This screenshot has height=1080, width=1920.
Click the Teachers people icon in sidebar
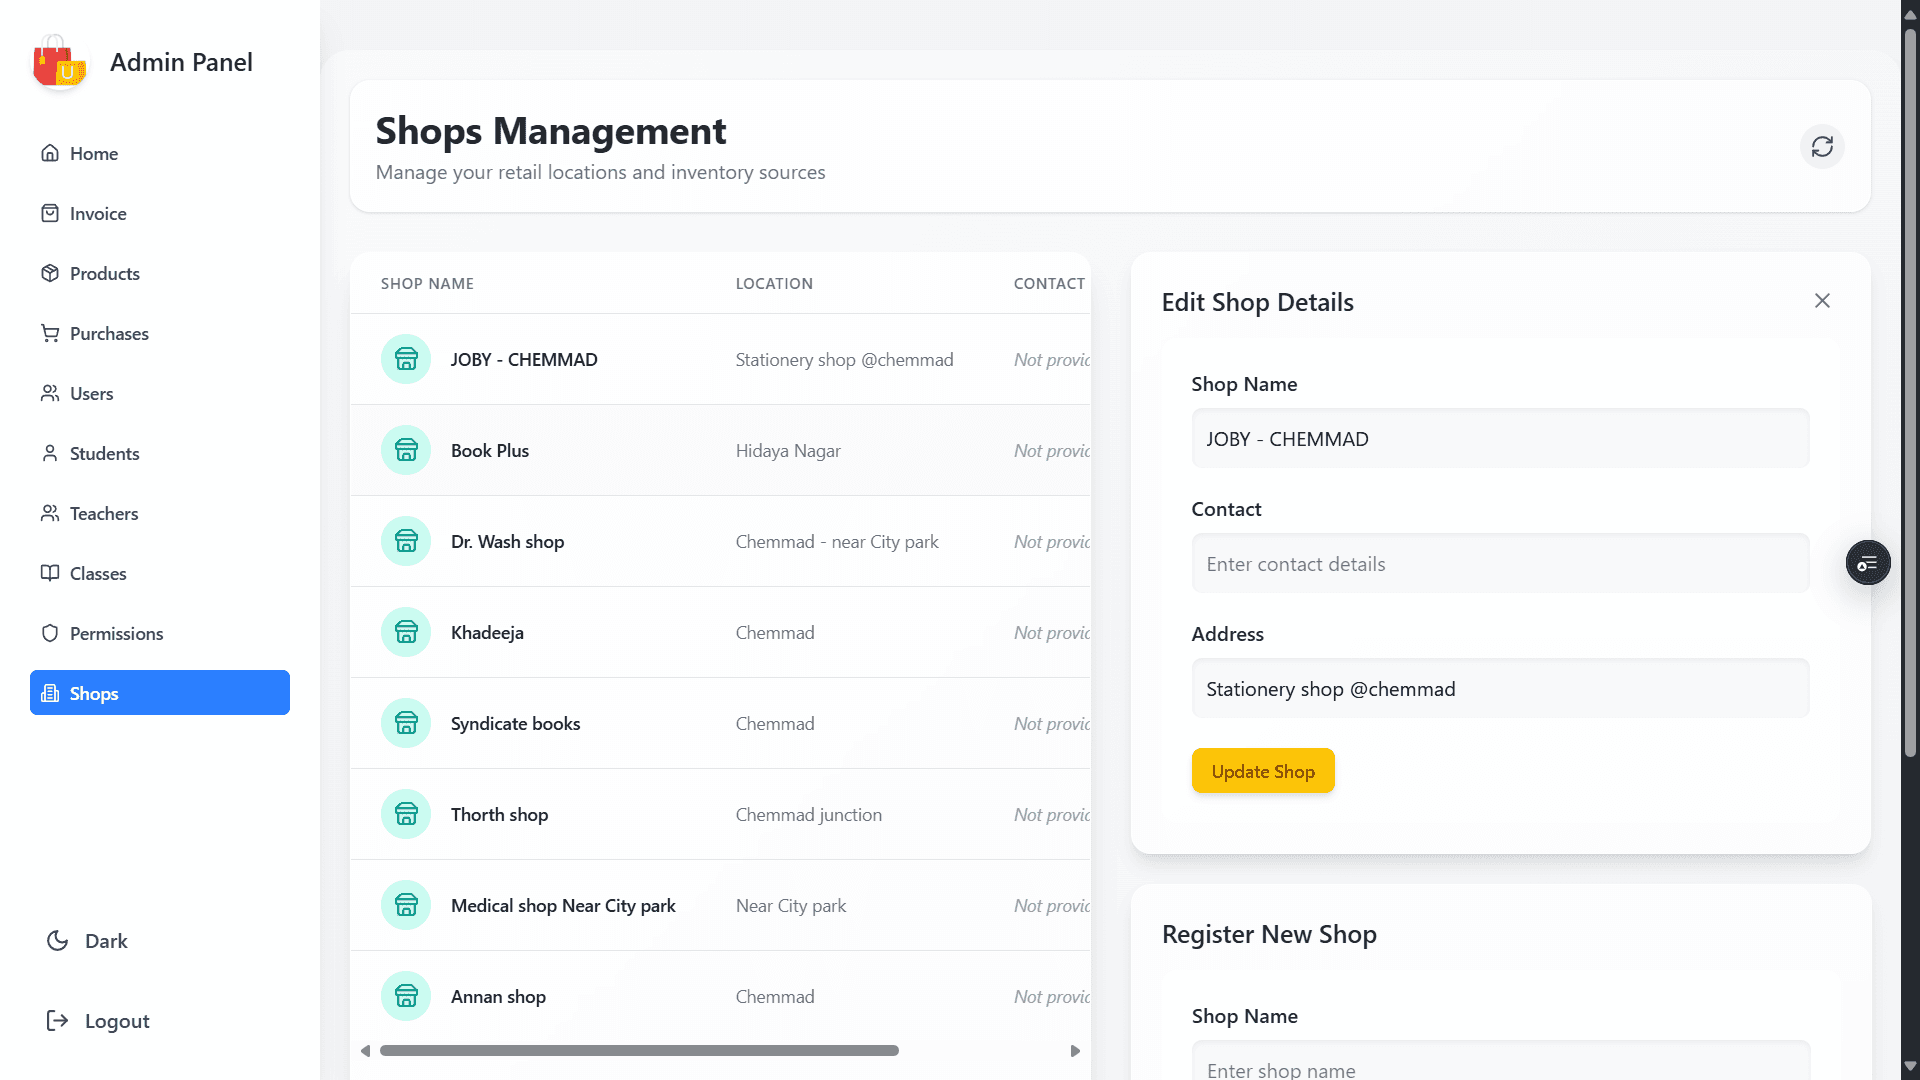tap(50, 513)
